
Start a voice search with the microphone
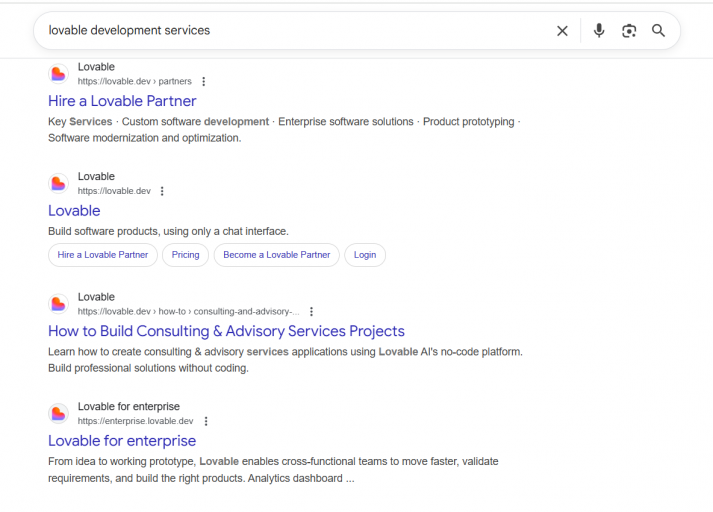point(599,31)
